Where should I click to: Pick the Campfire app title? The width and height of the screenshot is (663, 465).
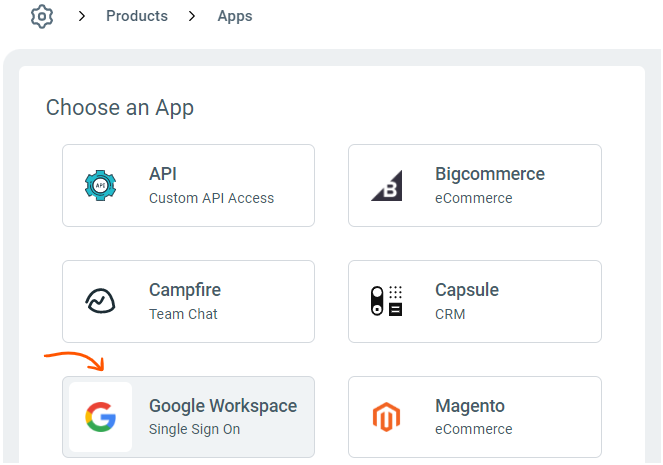click(x=185, y=290)
